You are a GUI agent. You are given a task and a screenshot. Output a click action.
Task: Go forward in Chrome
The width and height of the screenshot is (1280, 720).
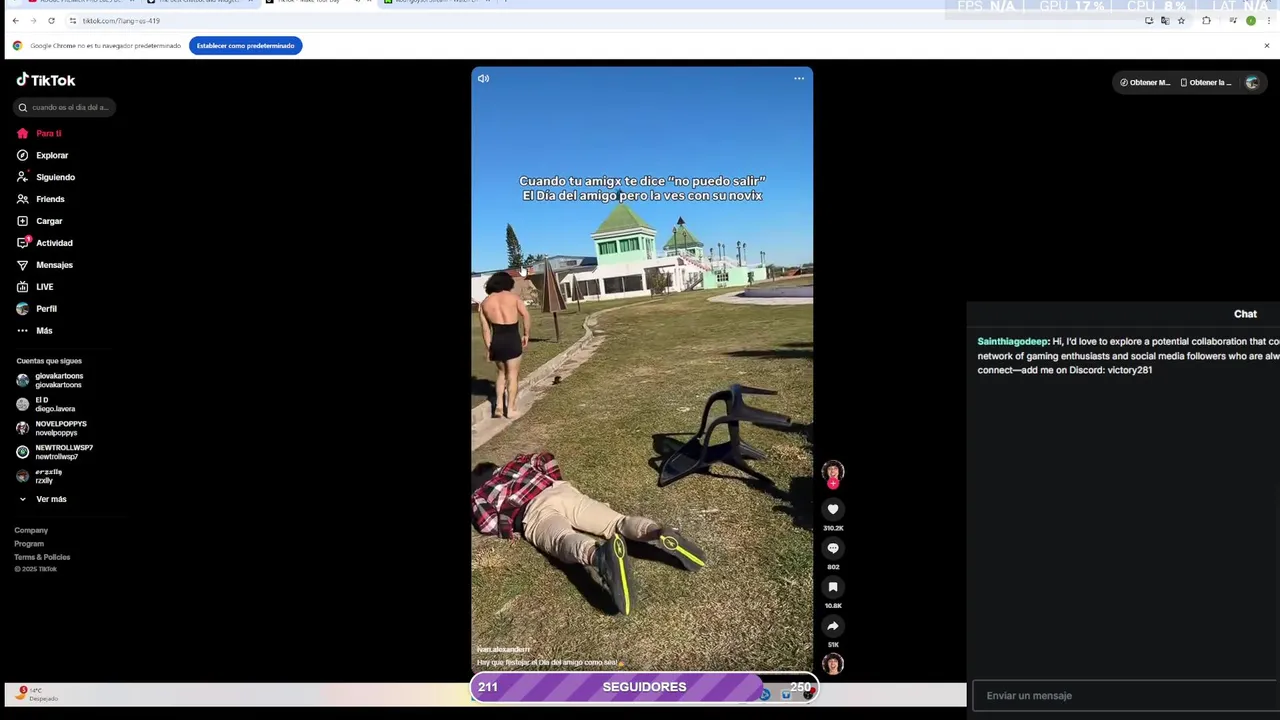[33, 20]
